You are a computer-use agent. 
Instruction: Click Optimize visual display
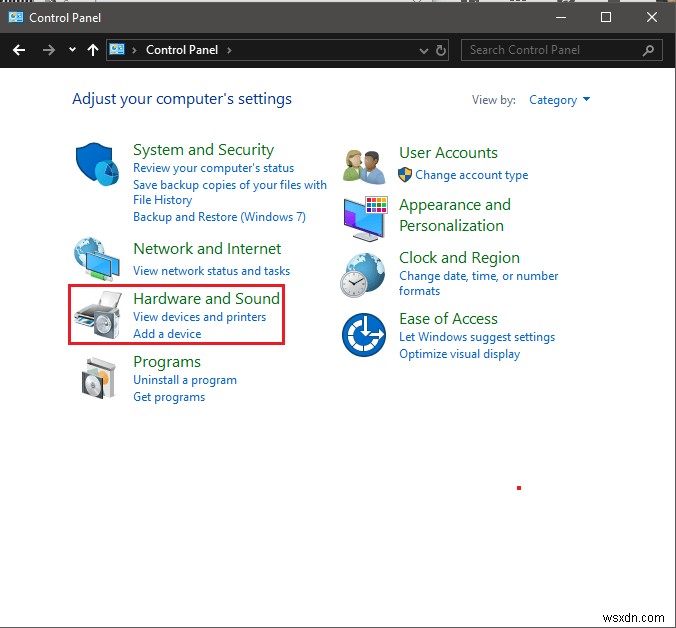pyautogui.click(x=460, y=354)
